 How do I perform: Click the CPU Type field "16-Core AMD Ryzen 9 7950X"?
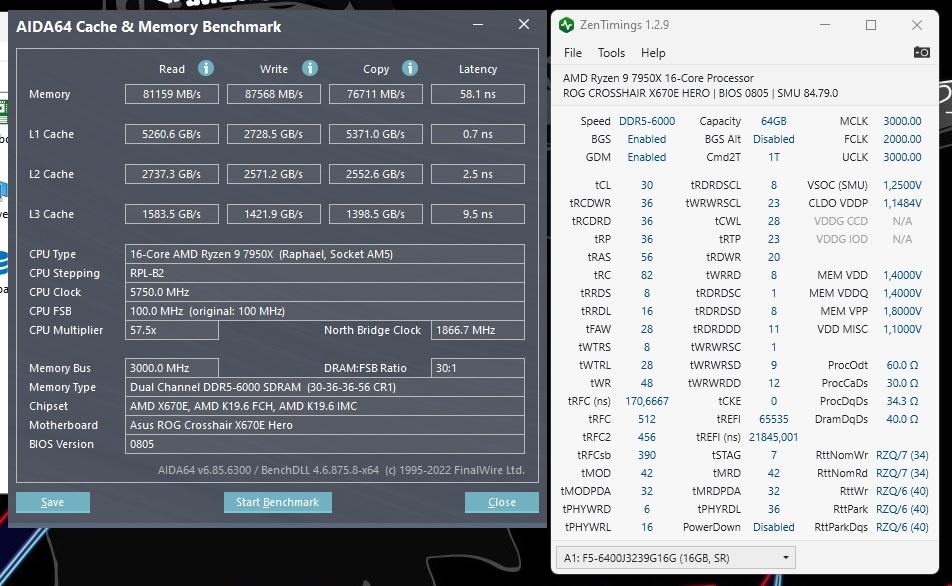pyautogui.click(x=325, y=254)
